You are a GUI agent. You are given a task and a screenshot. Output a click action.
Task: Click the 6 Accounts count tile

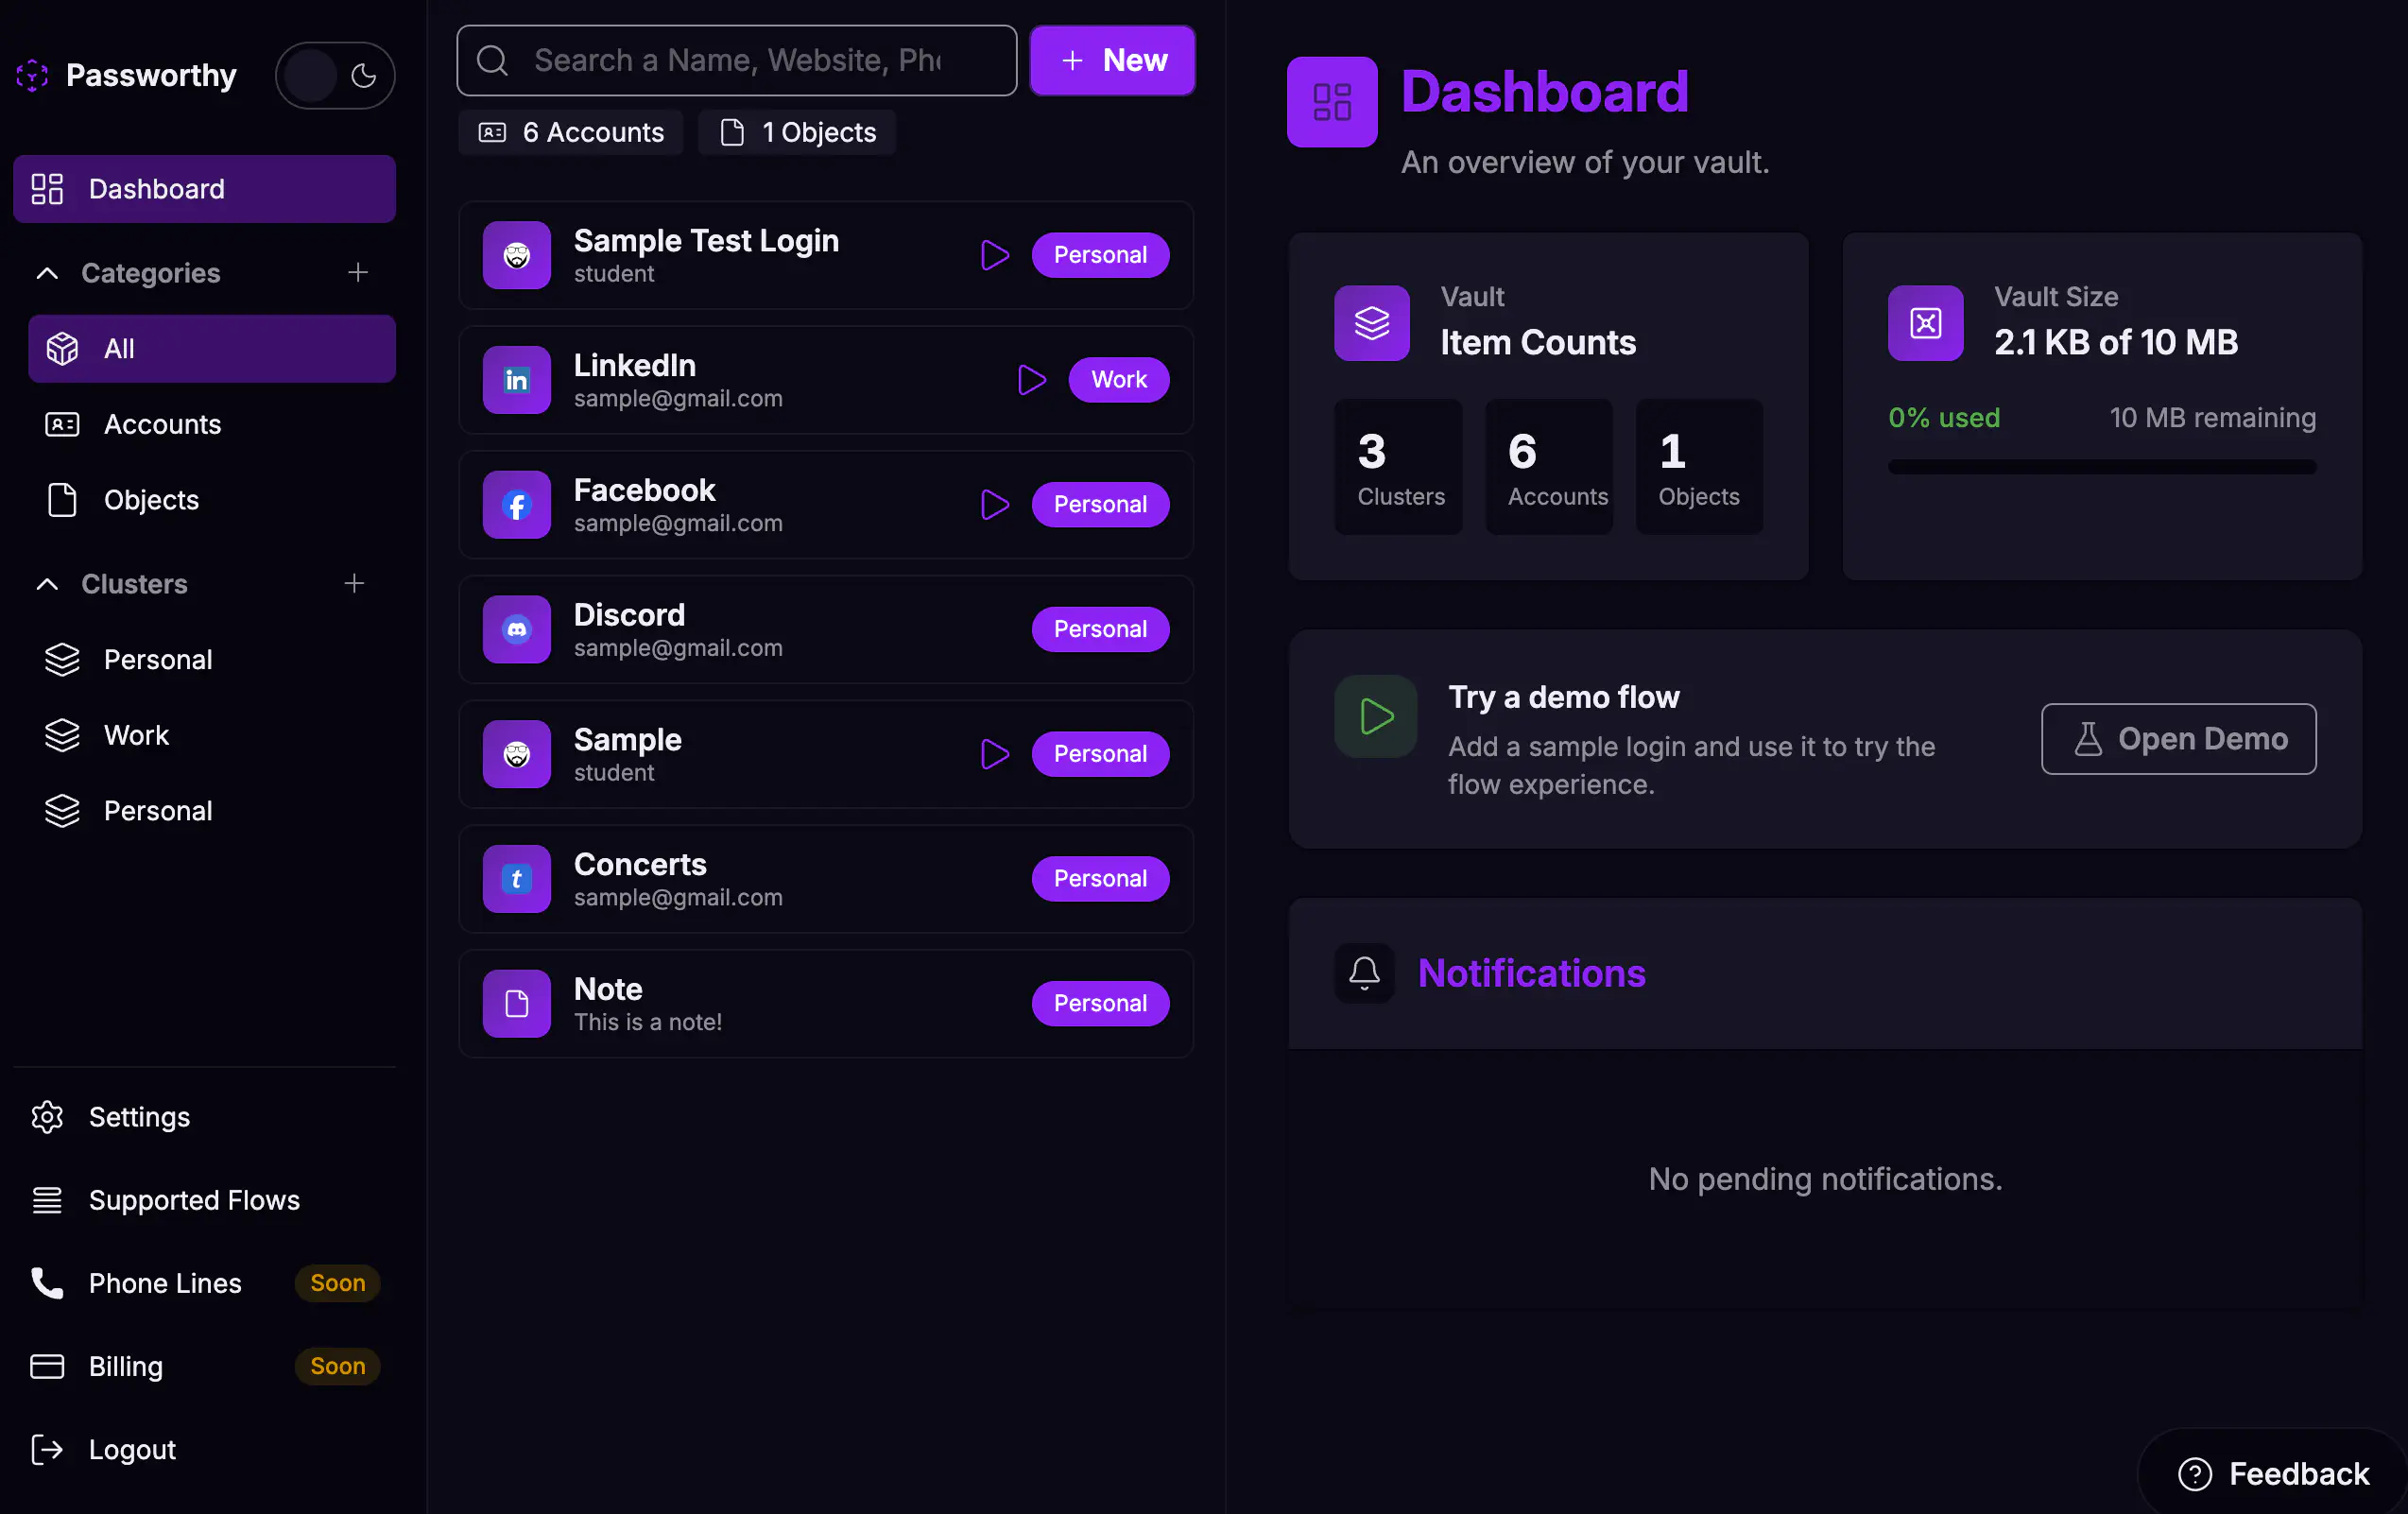click(x=1549, y=467)
